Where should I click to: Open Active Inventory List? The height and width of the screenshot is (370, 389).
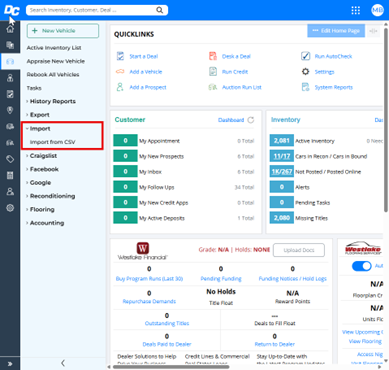(x=54, y=48)
